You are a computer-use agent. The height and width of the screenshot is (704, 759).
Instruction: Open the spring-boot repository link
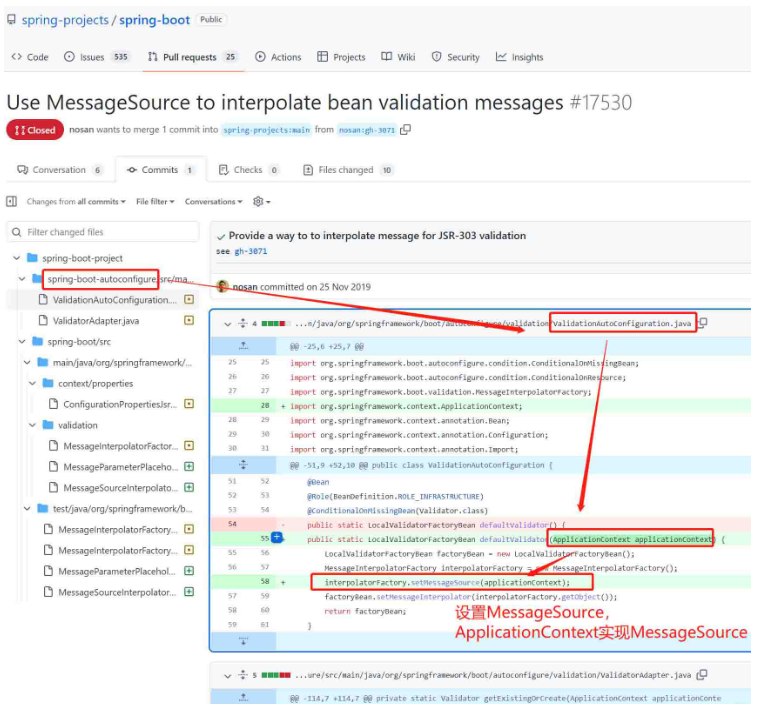[x=154, y=20]
